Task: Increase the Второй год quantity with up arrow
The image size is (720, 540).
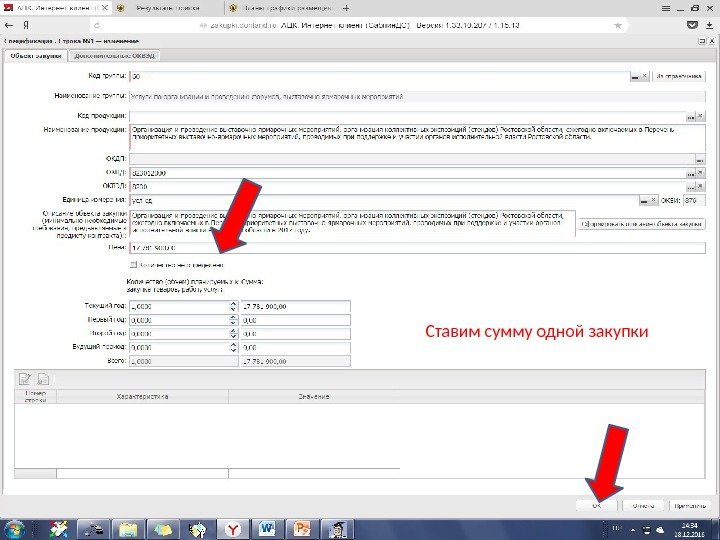Action: pyautogui.click(x=233, y=331)
